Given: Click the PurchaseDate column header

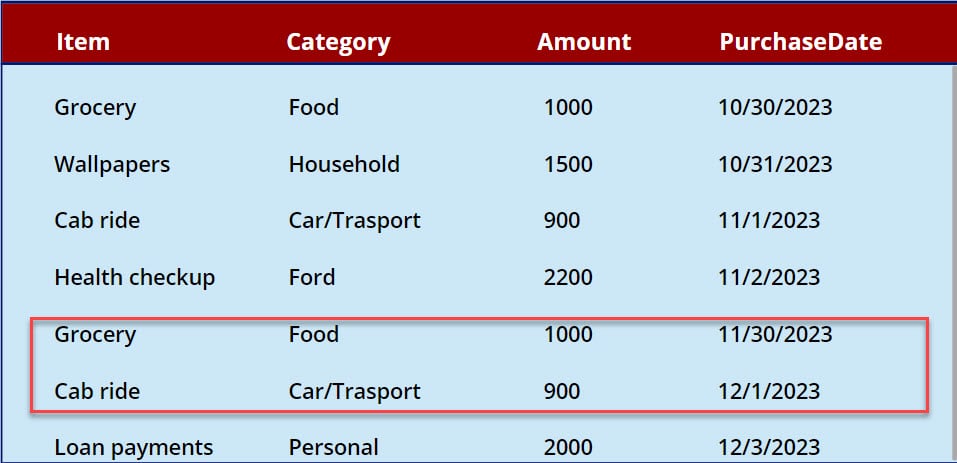Looking at the screenshot, I should tap(801, 41).
